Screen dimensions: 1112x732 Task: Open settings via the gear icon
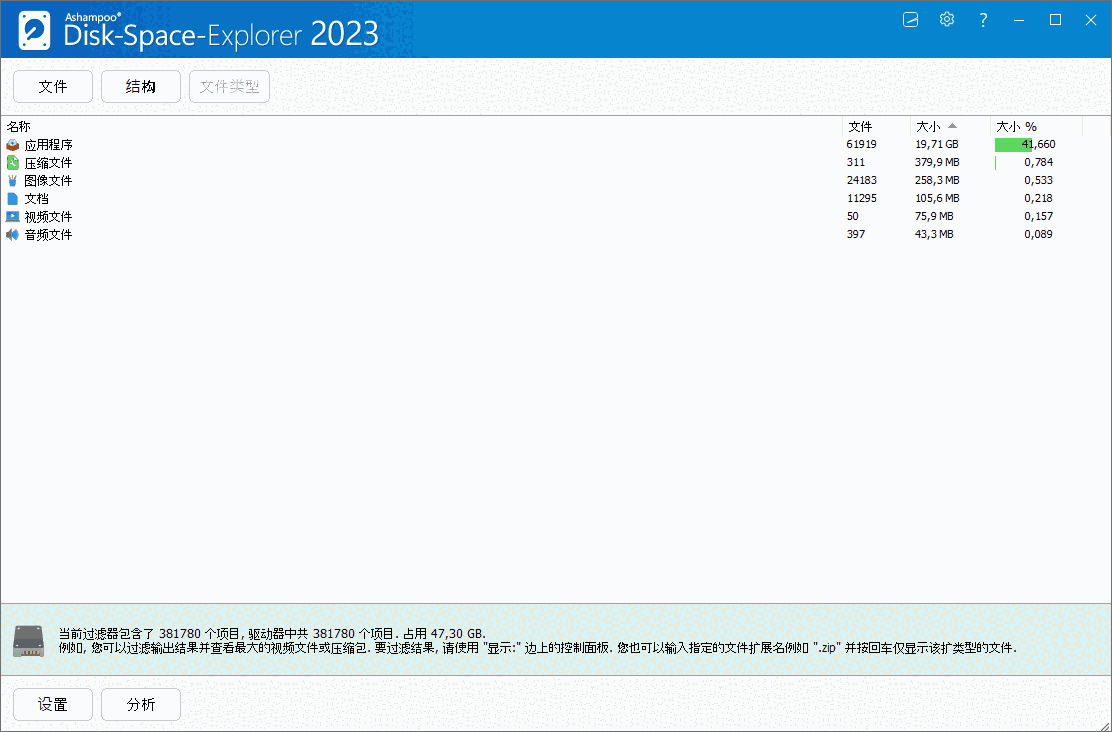(x=946, y=19)
